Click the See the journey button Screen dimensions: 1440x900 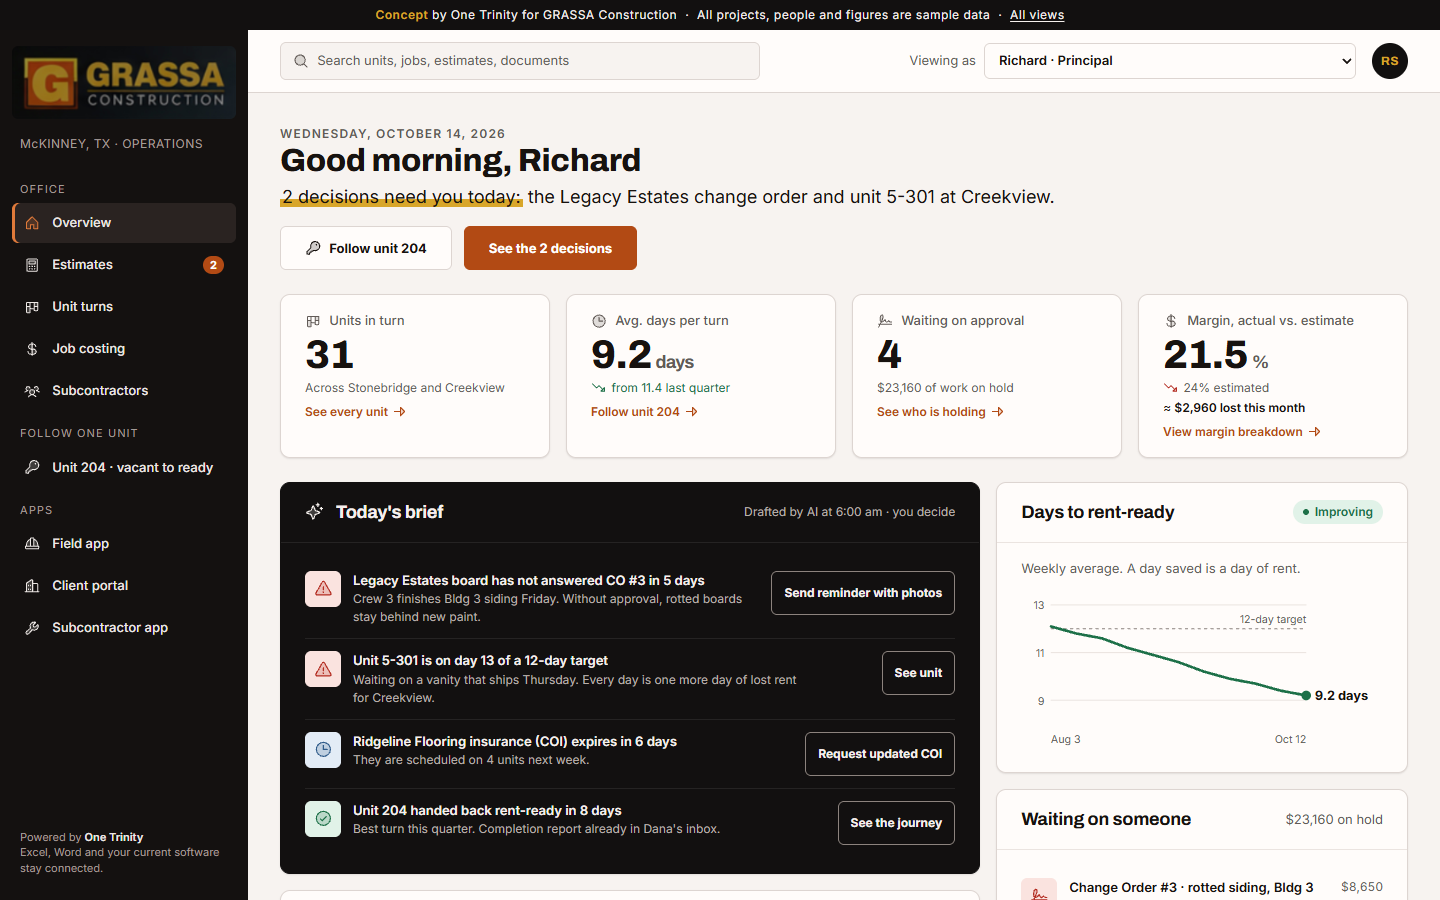(896, 823)
